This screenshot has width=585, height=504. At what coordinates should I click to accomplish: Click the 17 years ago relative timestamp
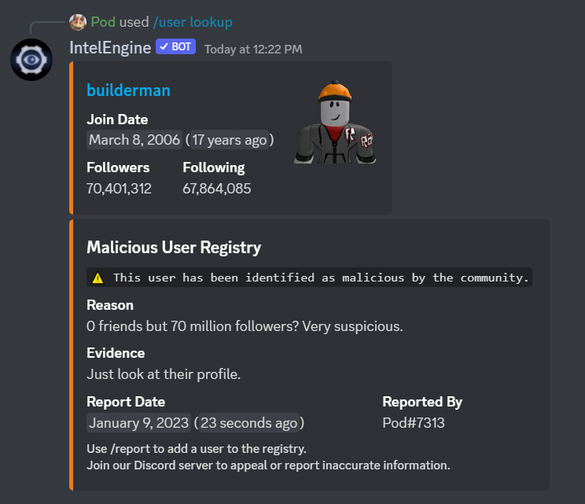click(230, 140)
